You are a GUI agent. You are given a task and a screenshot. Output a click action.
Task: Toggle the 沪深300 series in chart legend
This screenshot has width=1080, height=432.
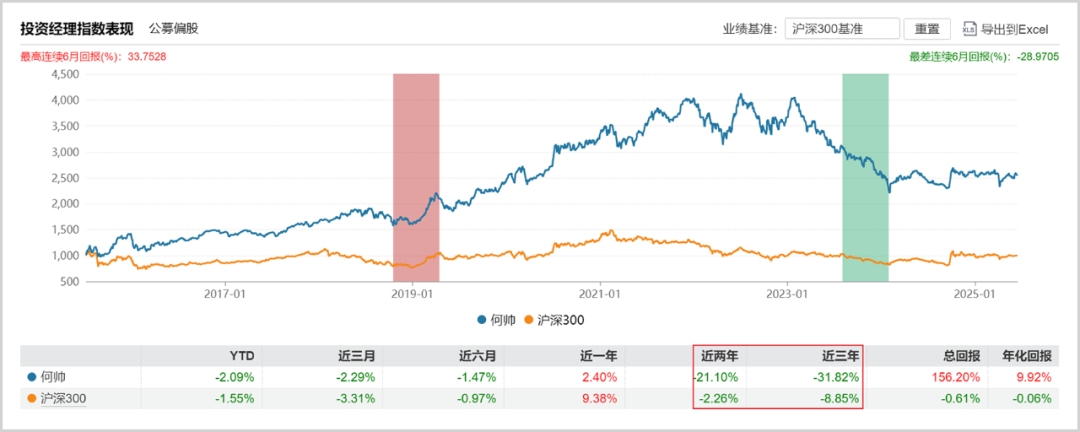554,320
